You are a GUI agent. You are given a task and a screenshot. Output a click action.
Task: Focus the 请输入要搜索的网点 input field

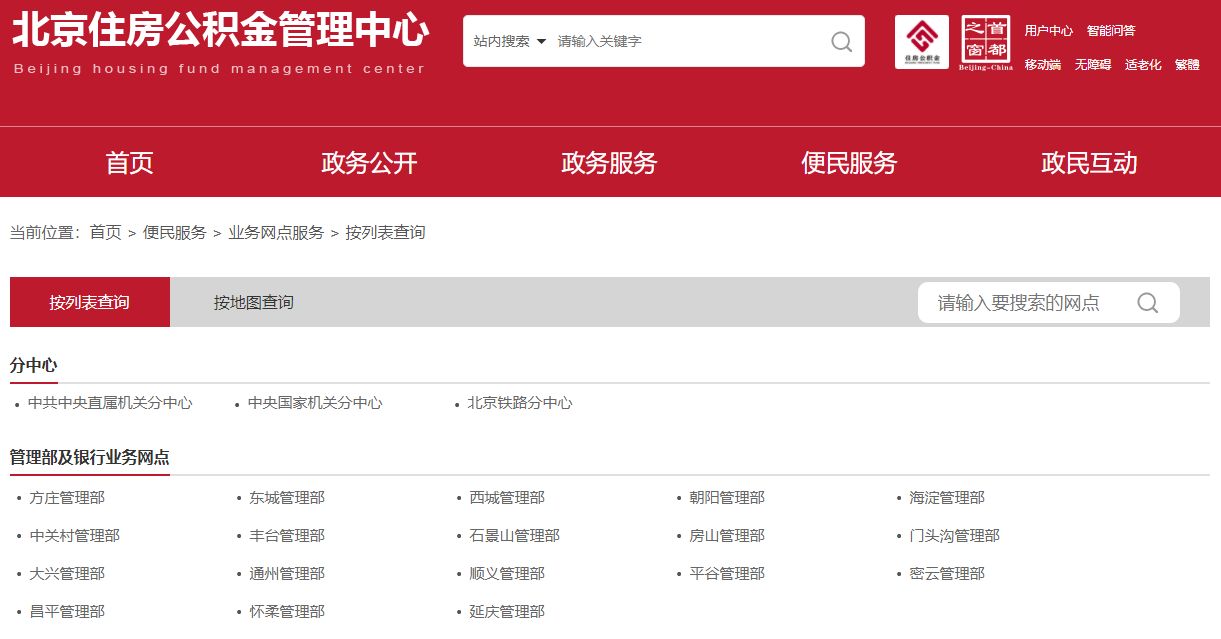pyautogui.click(x=1030, y=303)
